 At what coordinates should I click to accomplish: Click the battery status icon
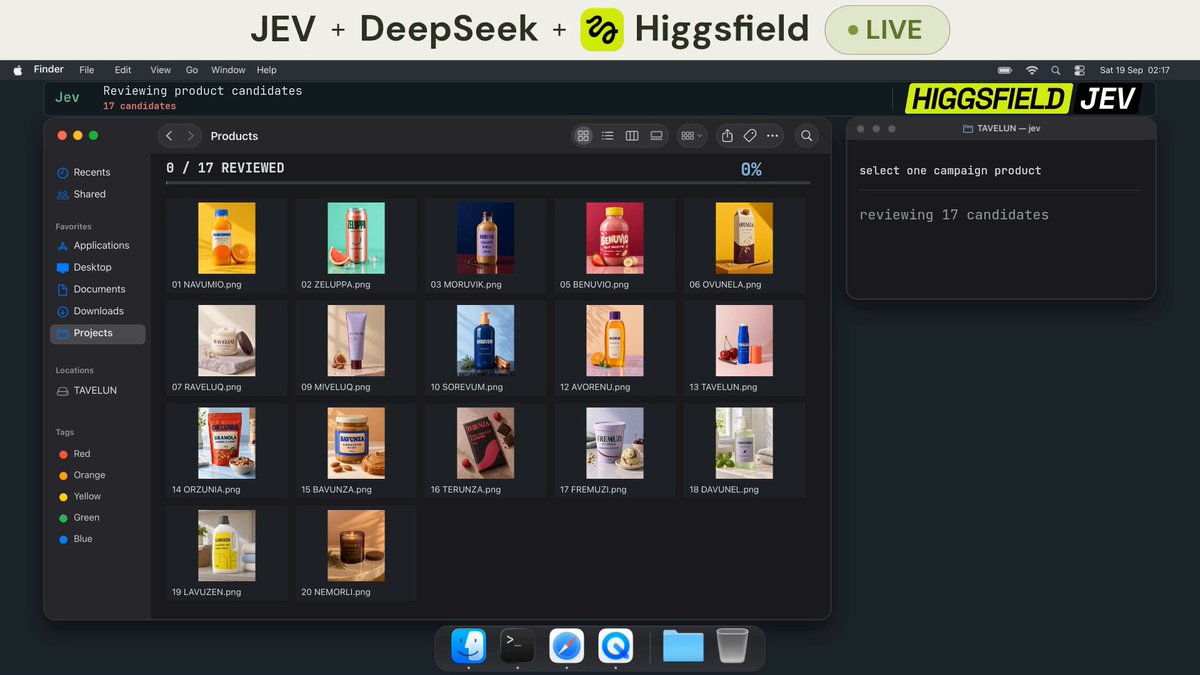pos(1005,70)
